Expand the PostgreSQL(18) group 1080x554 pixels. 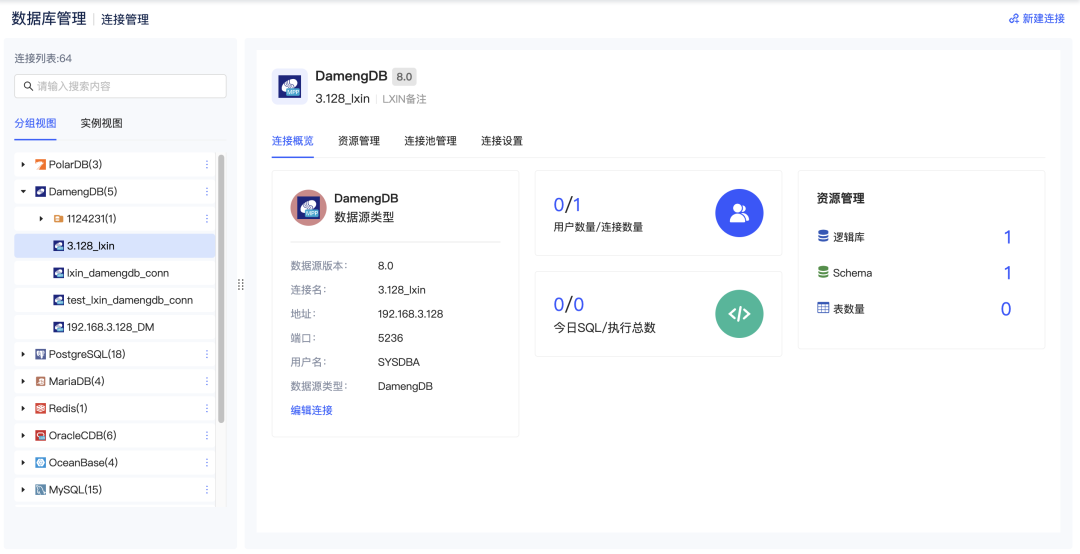23,354
